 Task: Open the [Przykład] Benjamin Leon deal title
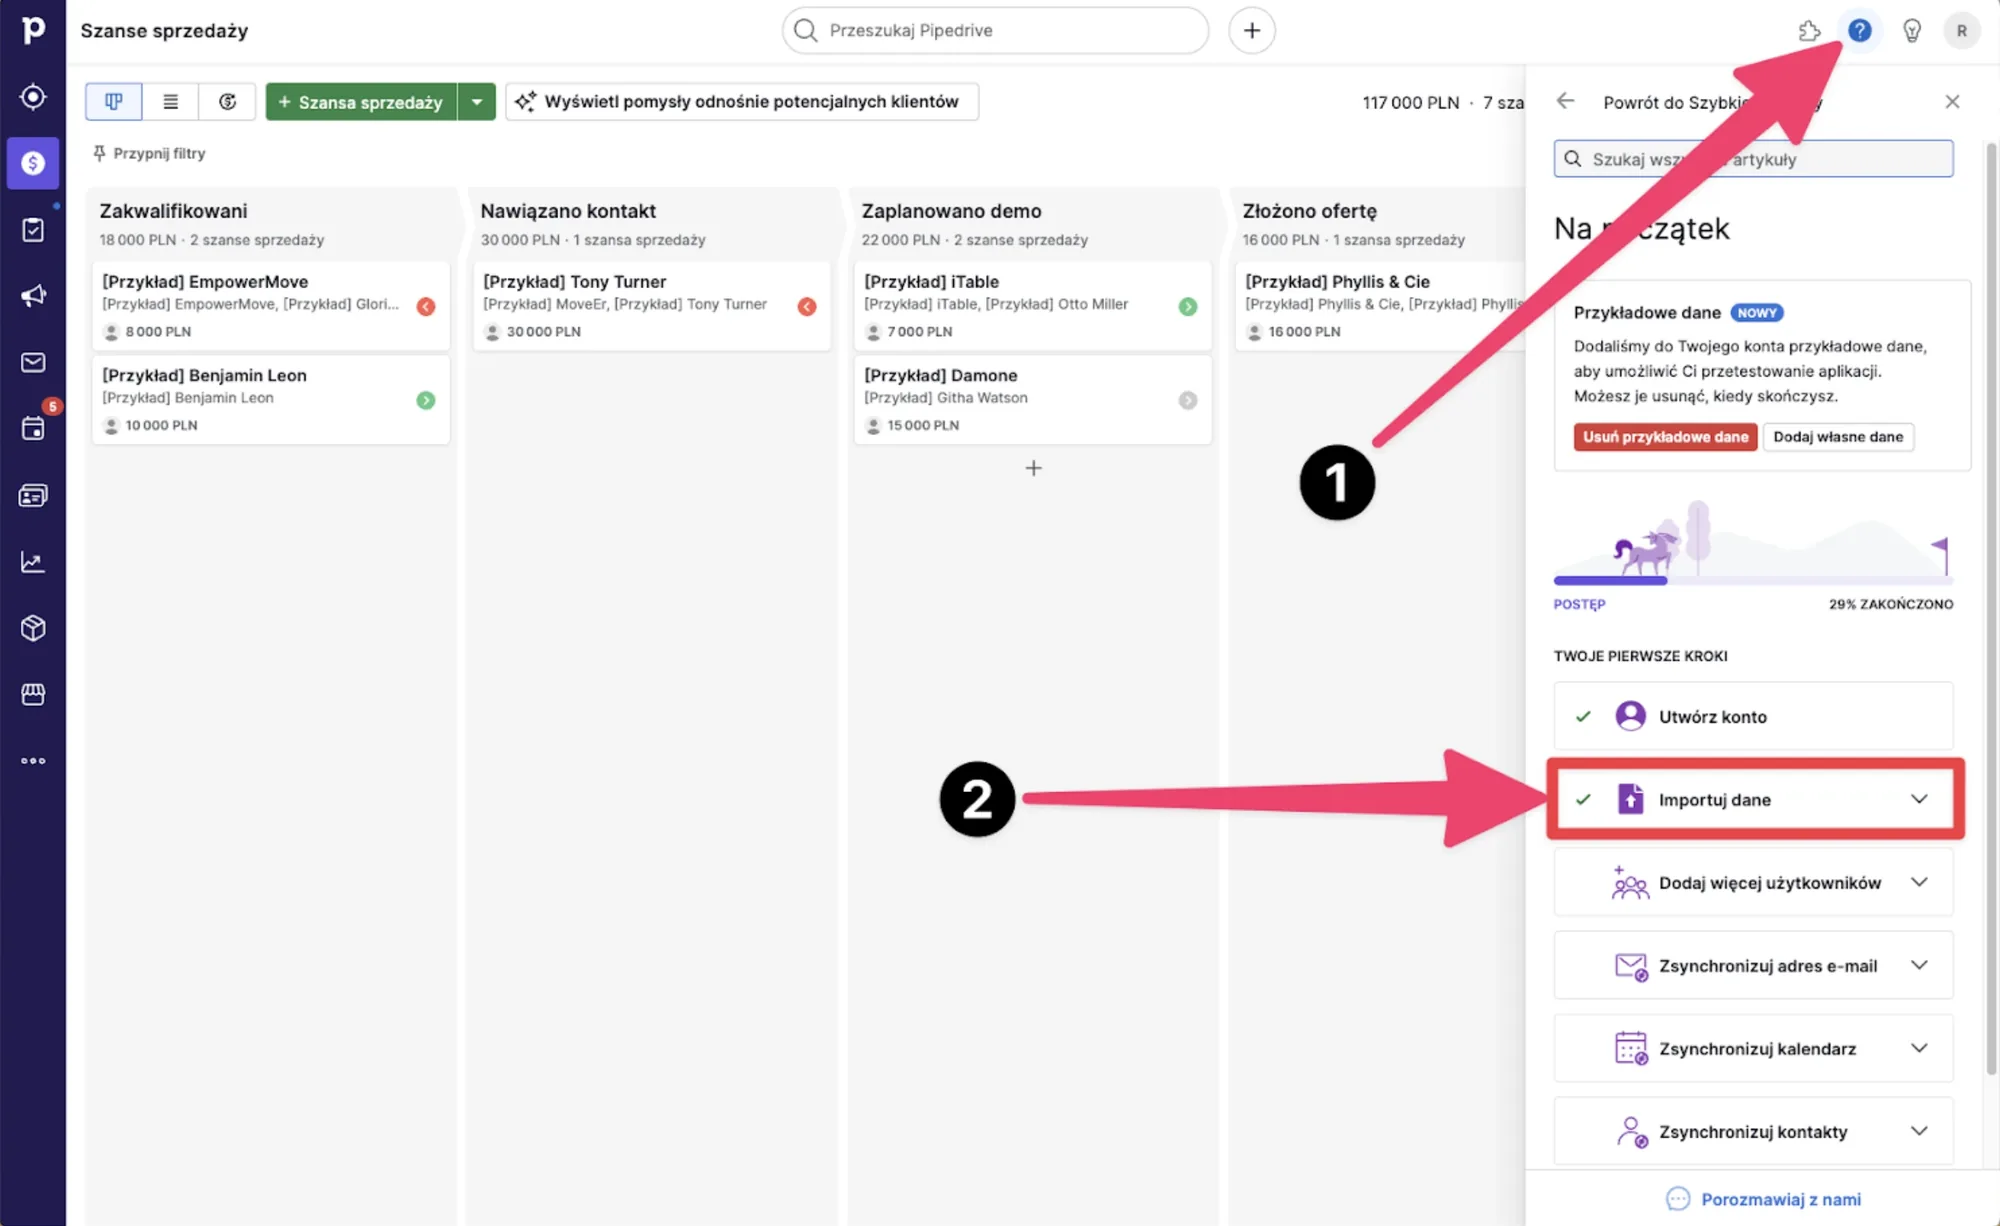pos(204,375)
